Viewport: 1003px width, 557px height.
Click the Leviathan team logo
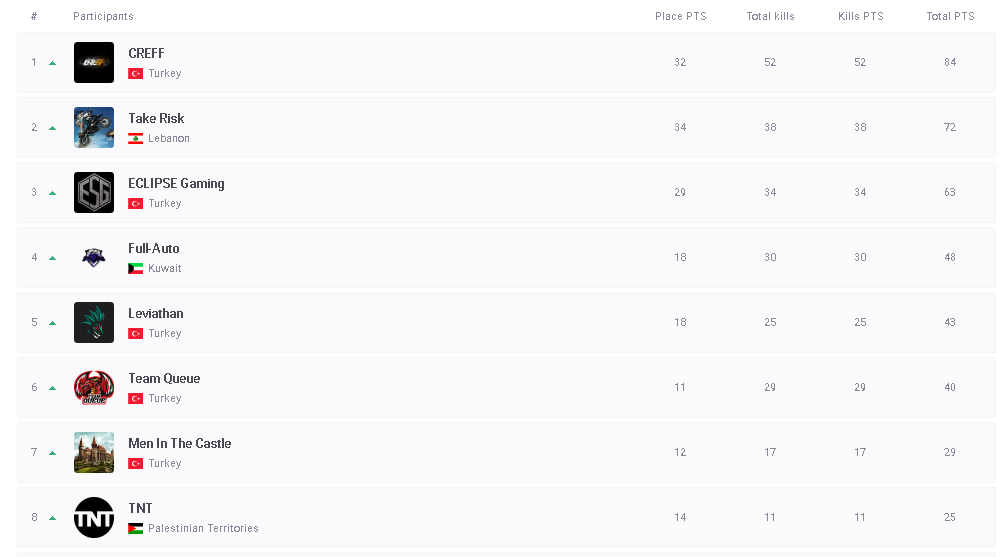[94, 323]
